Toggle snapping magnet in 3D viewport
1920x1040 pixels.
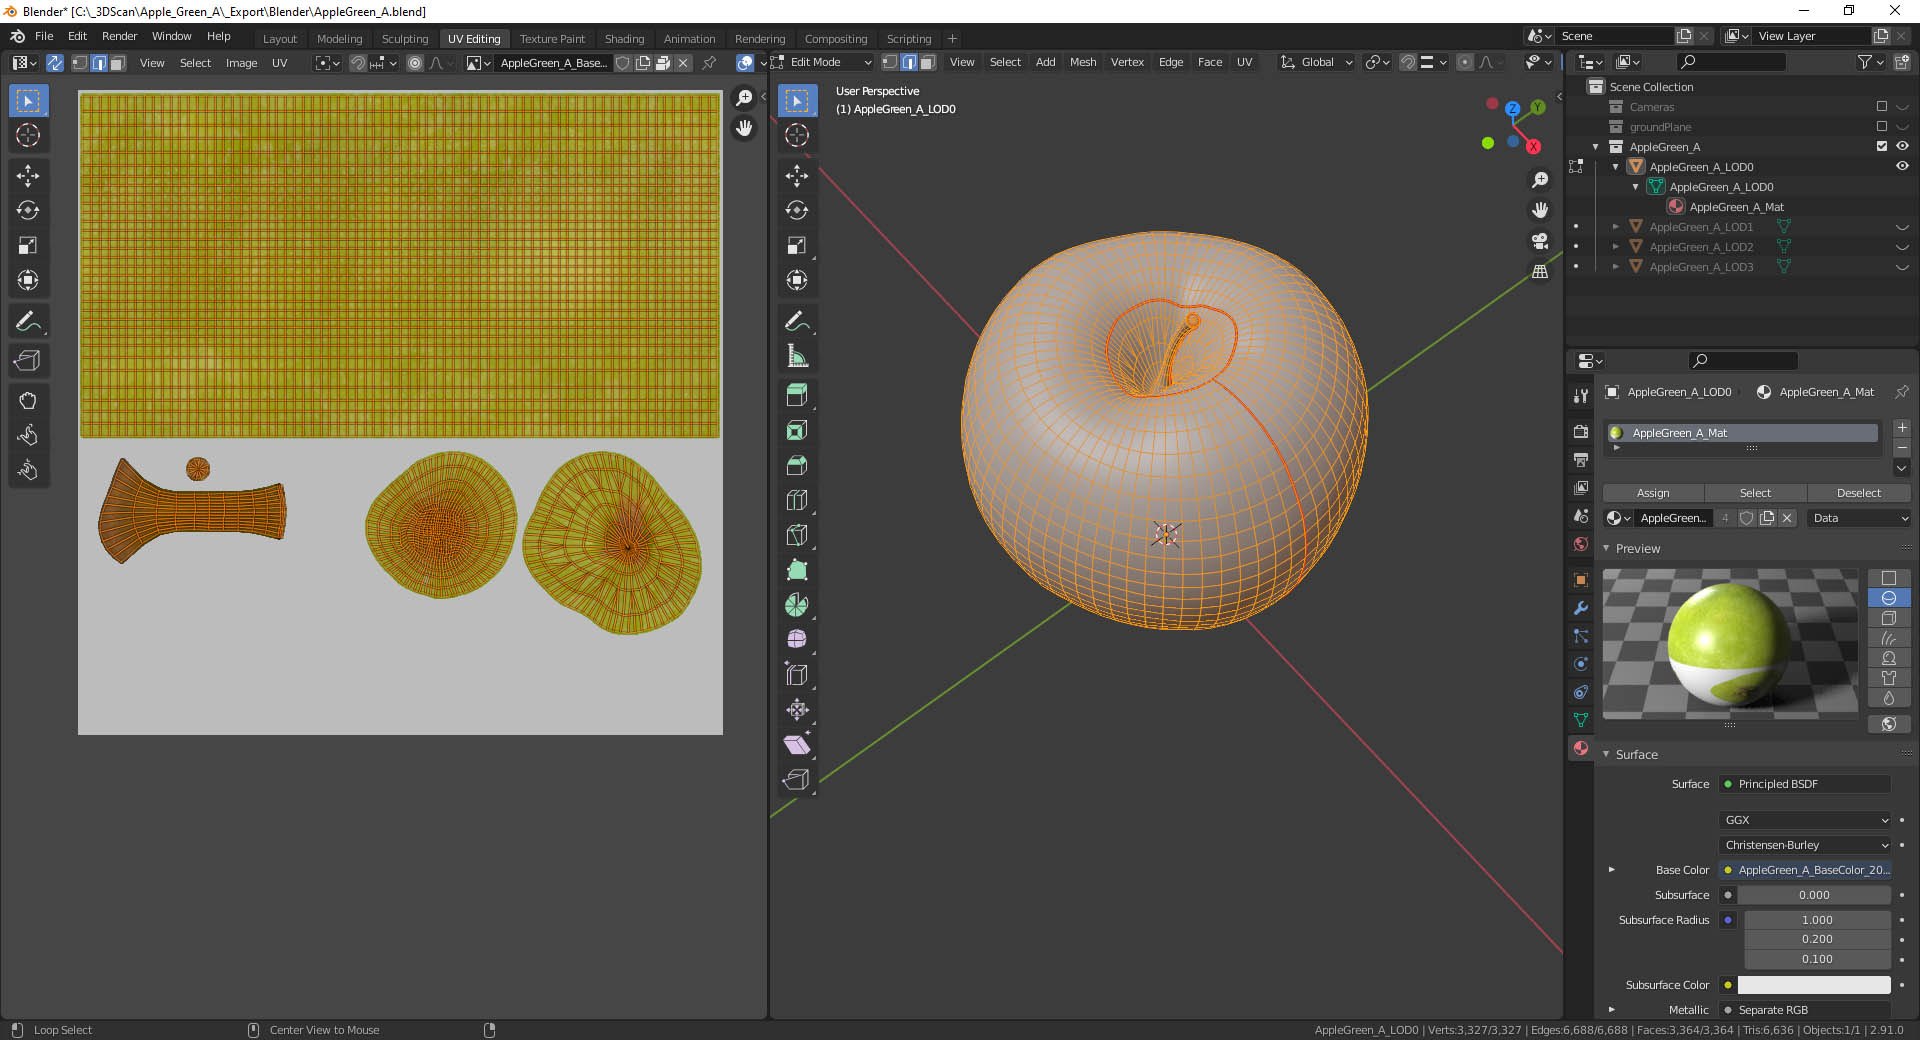[x=1408, y=62]
